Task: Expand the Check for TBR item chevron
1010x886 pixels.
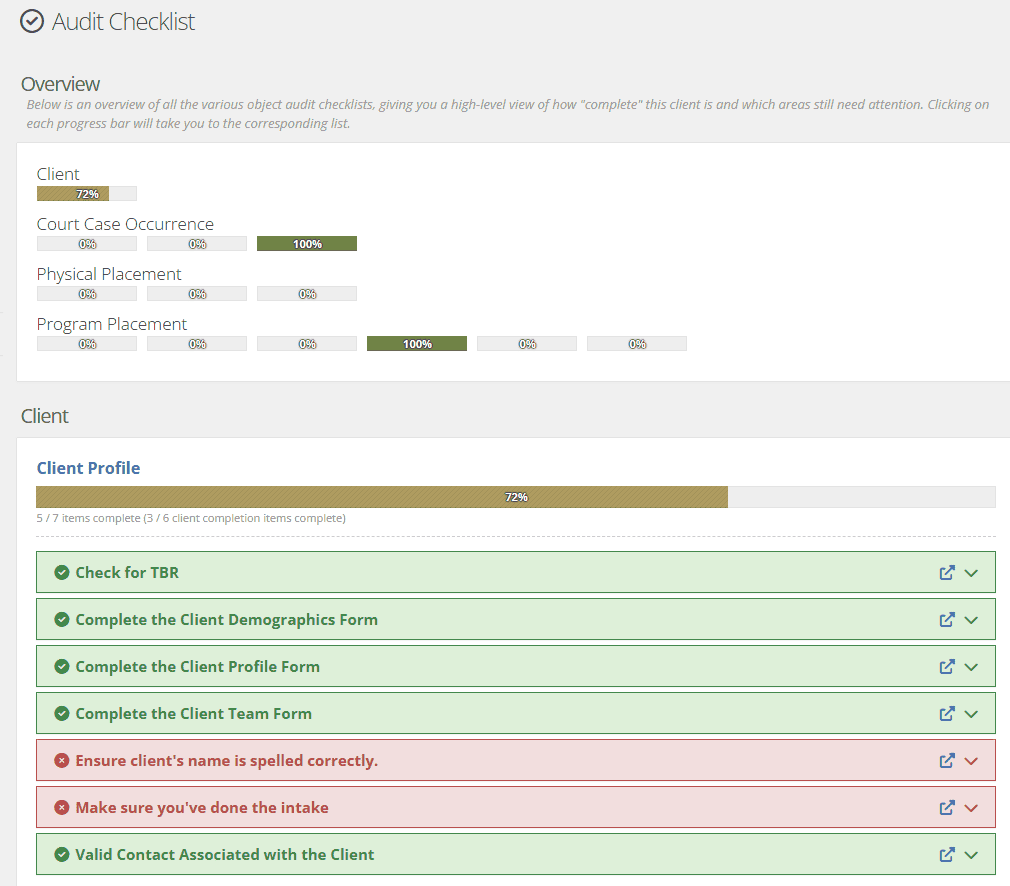Action: pos(971,573)
